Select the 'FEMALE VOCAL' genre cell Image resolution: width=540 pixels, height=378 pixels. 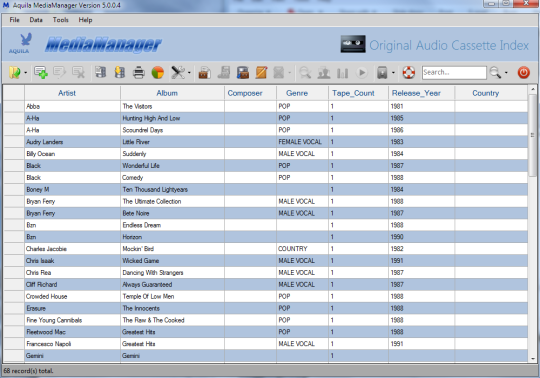(302, 142)
